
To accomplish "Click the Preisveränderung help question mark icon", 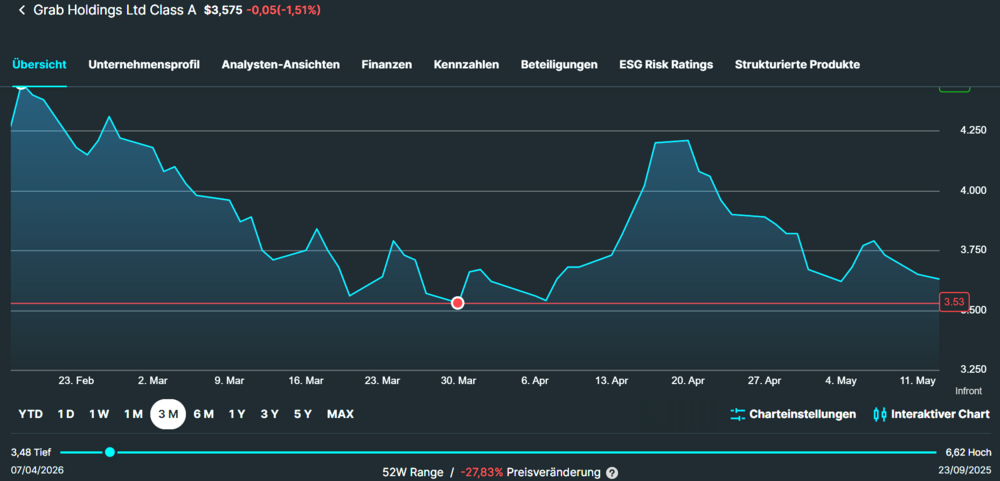I will click(x=612, y=473).
